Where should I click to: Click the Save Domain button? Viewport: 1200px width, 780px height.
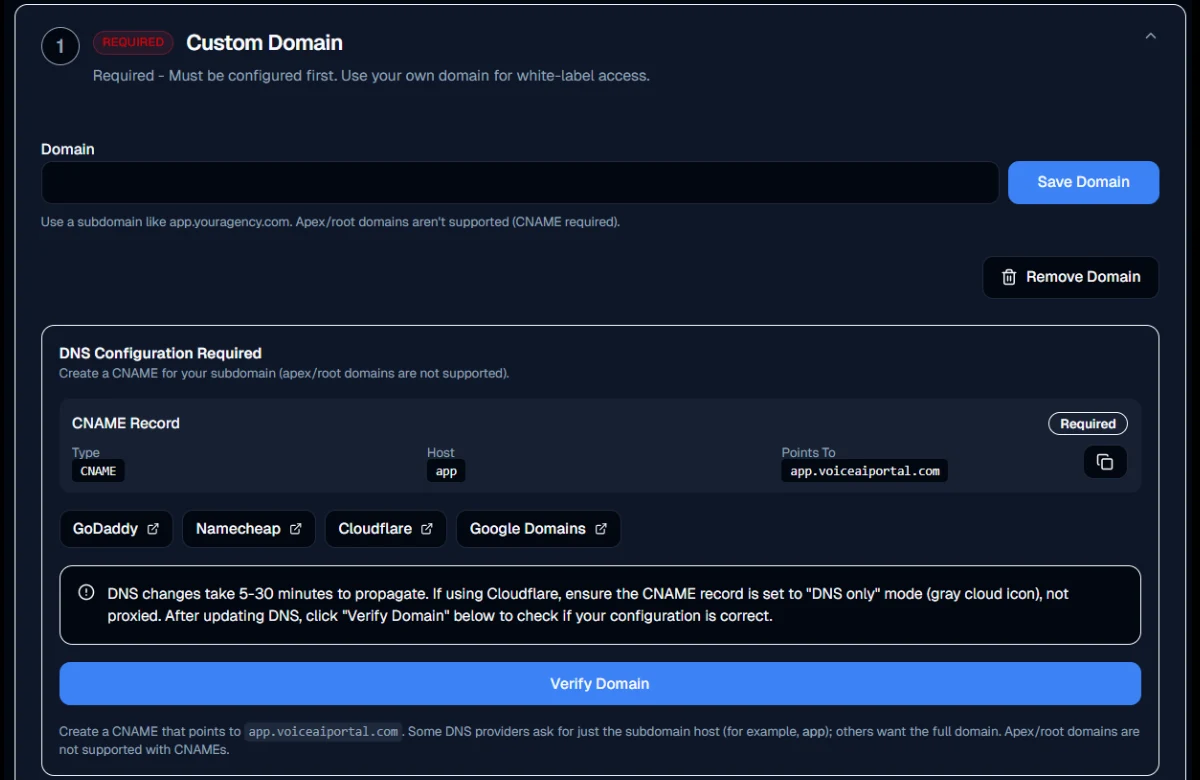(1083, 182)
